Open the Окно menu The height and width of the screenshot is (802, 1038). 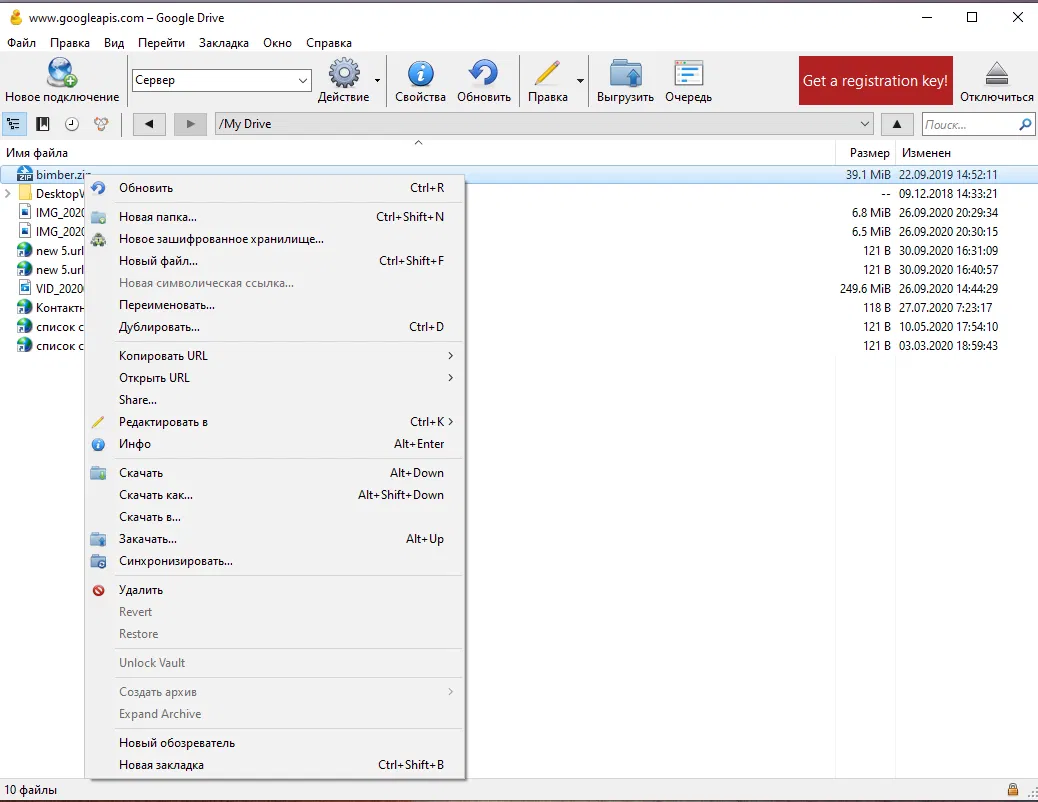tap(277, 43)
